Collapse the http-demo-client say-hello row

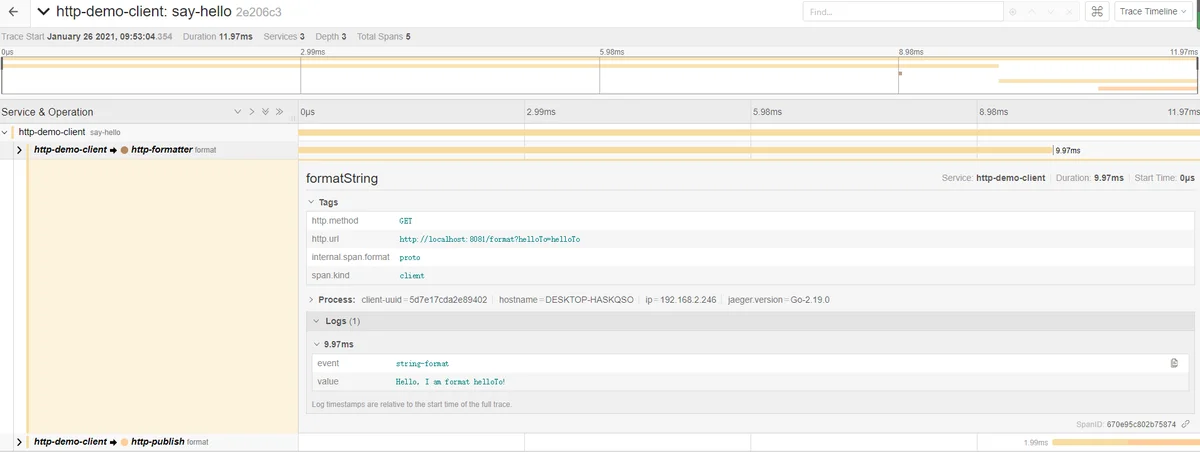pos(7,131)
